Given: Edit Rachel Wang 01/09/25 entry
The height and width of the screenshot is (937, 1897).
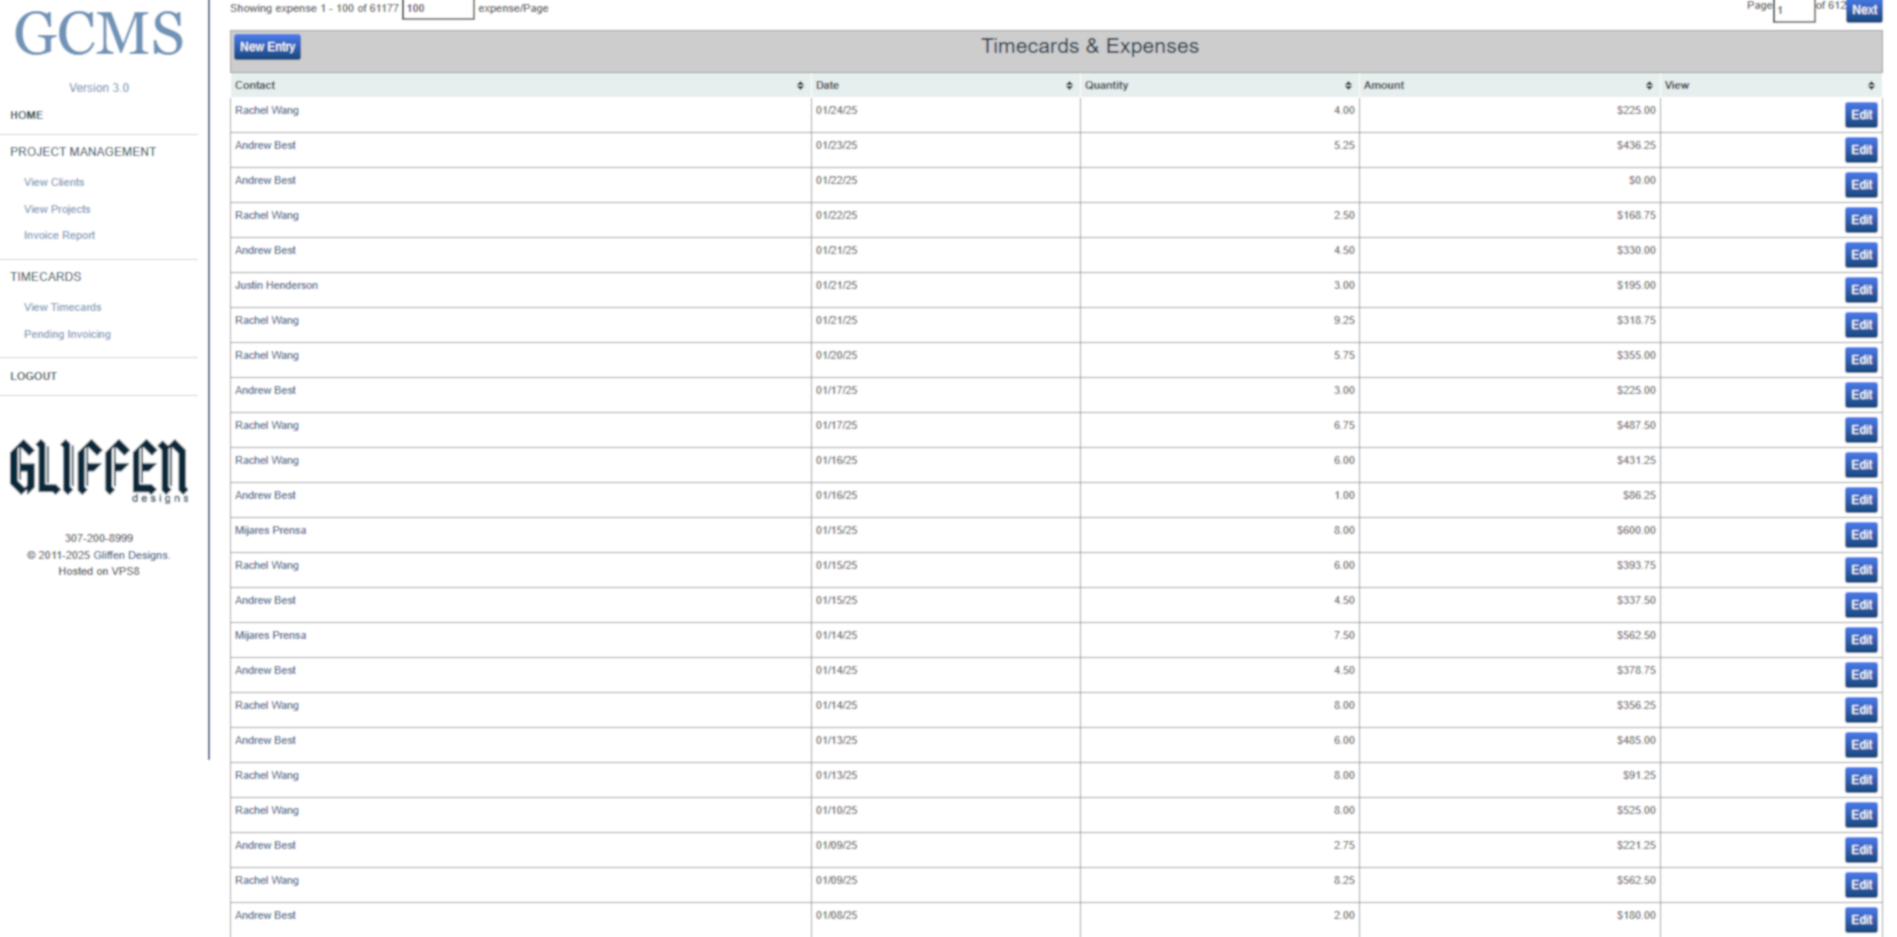Looking at the screenshot, I should [x=1861, y=885].
